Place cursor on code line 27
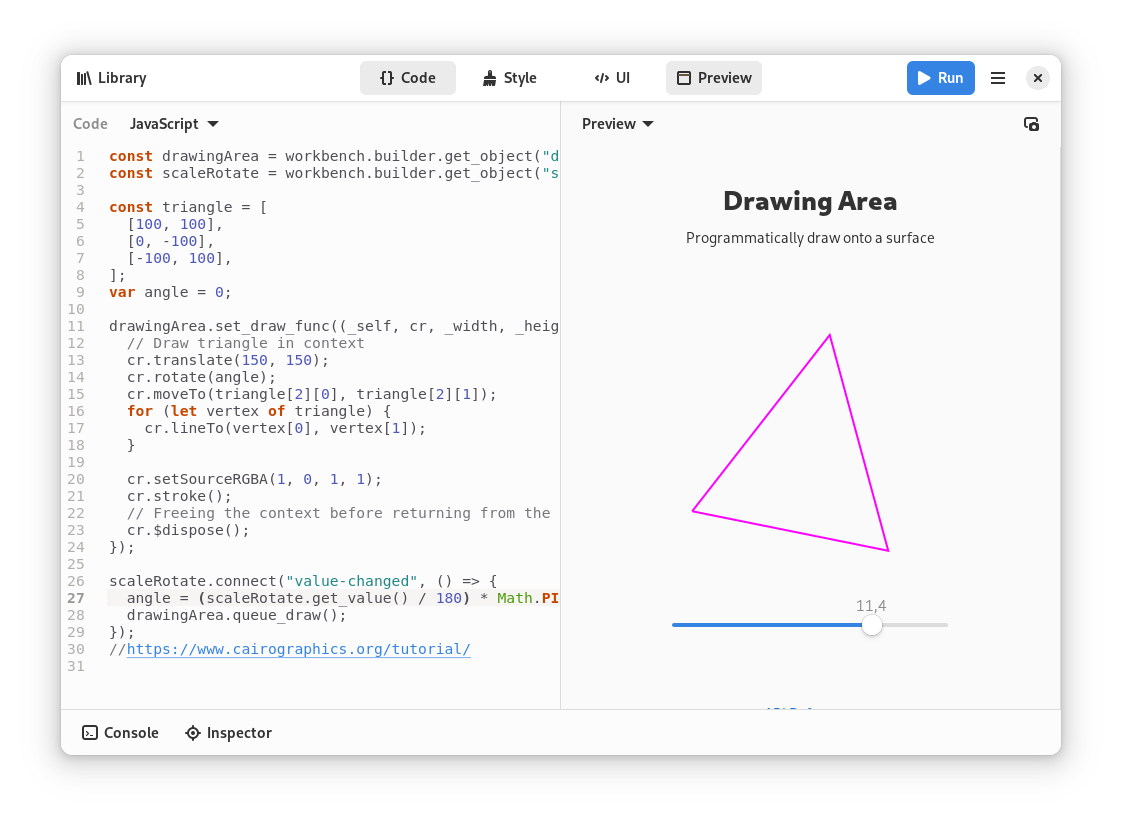Viewport: 1122px width, 822px height. click(x=333, y=598)
